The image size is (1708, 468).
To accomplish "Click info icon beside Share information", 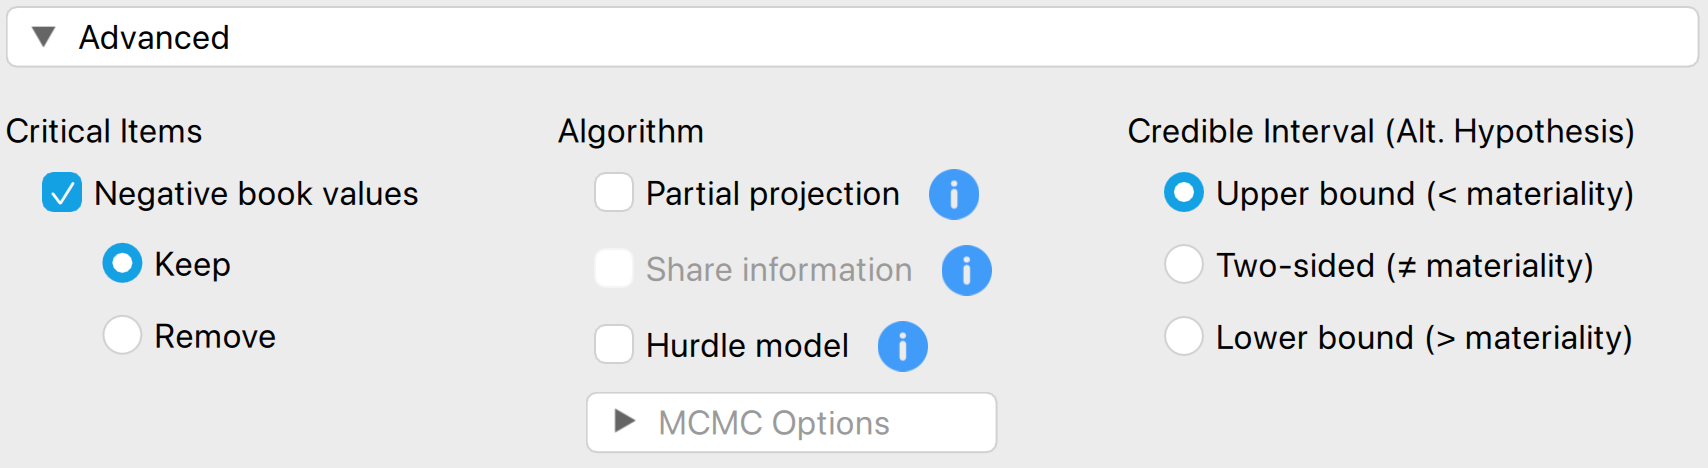I will coord(966,270).
